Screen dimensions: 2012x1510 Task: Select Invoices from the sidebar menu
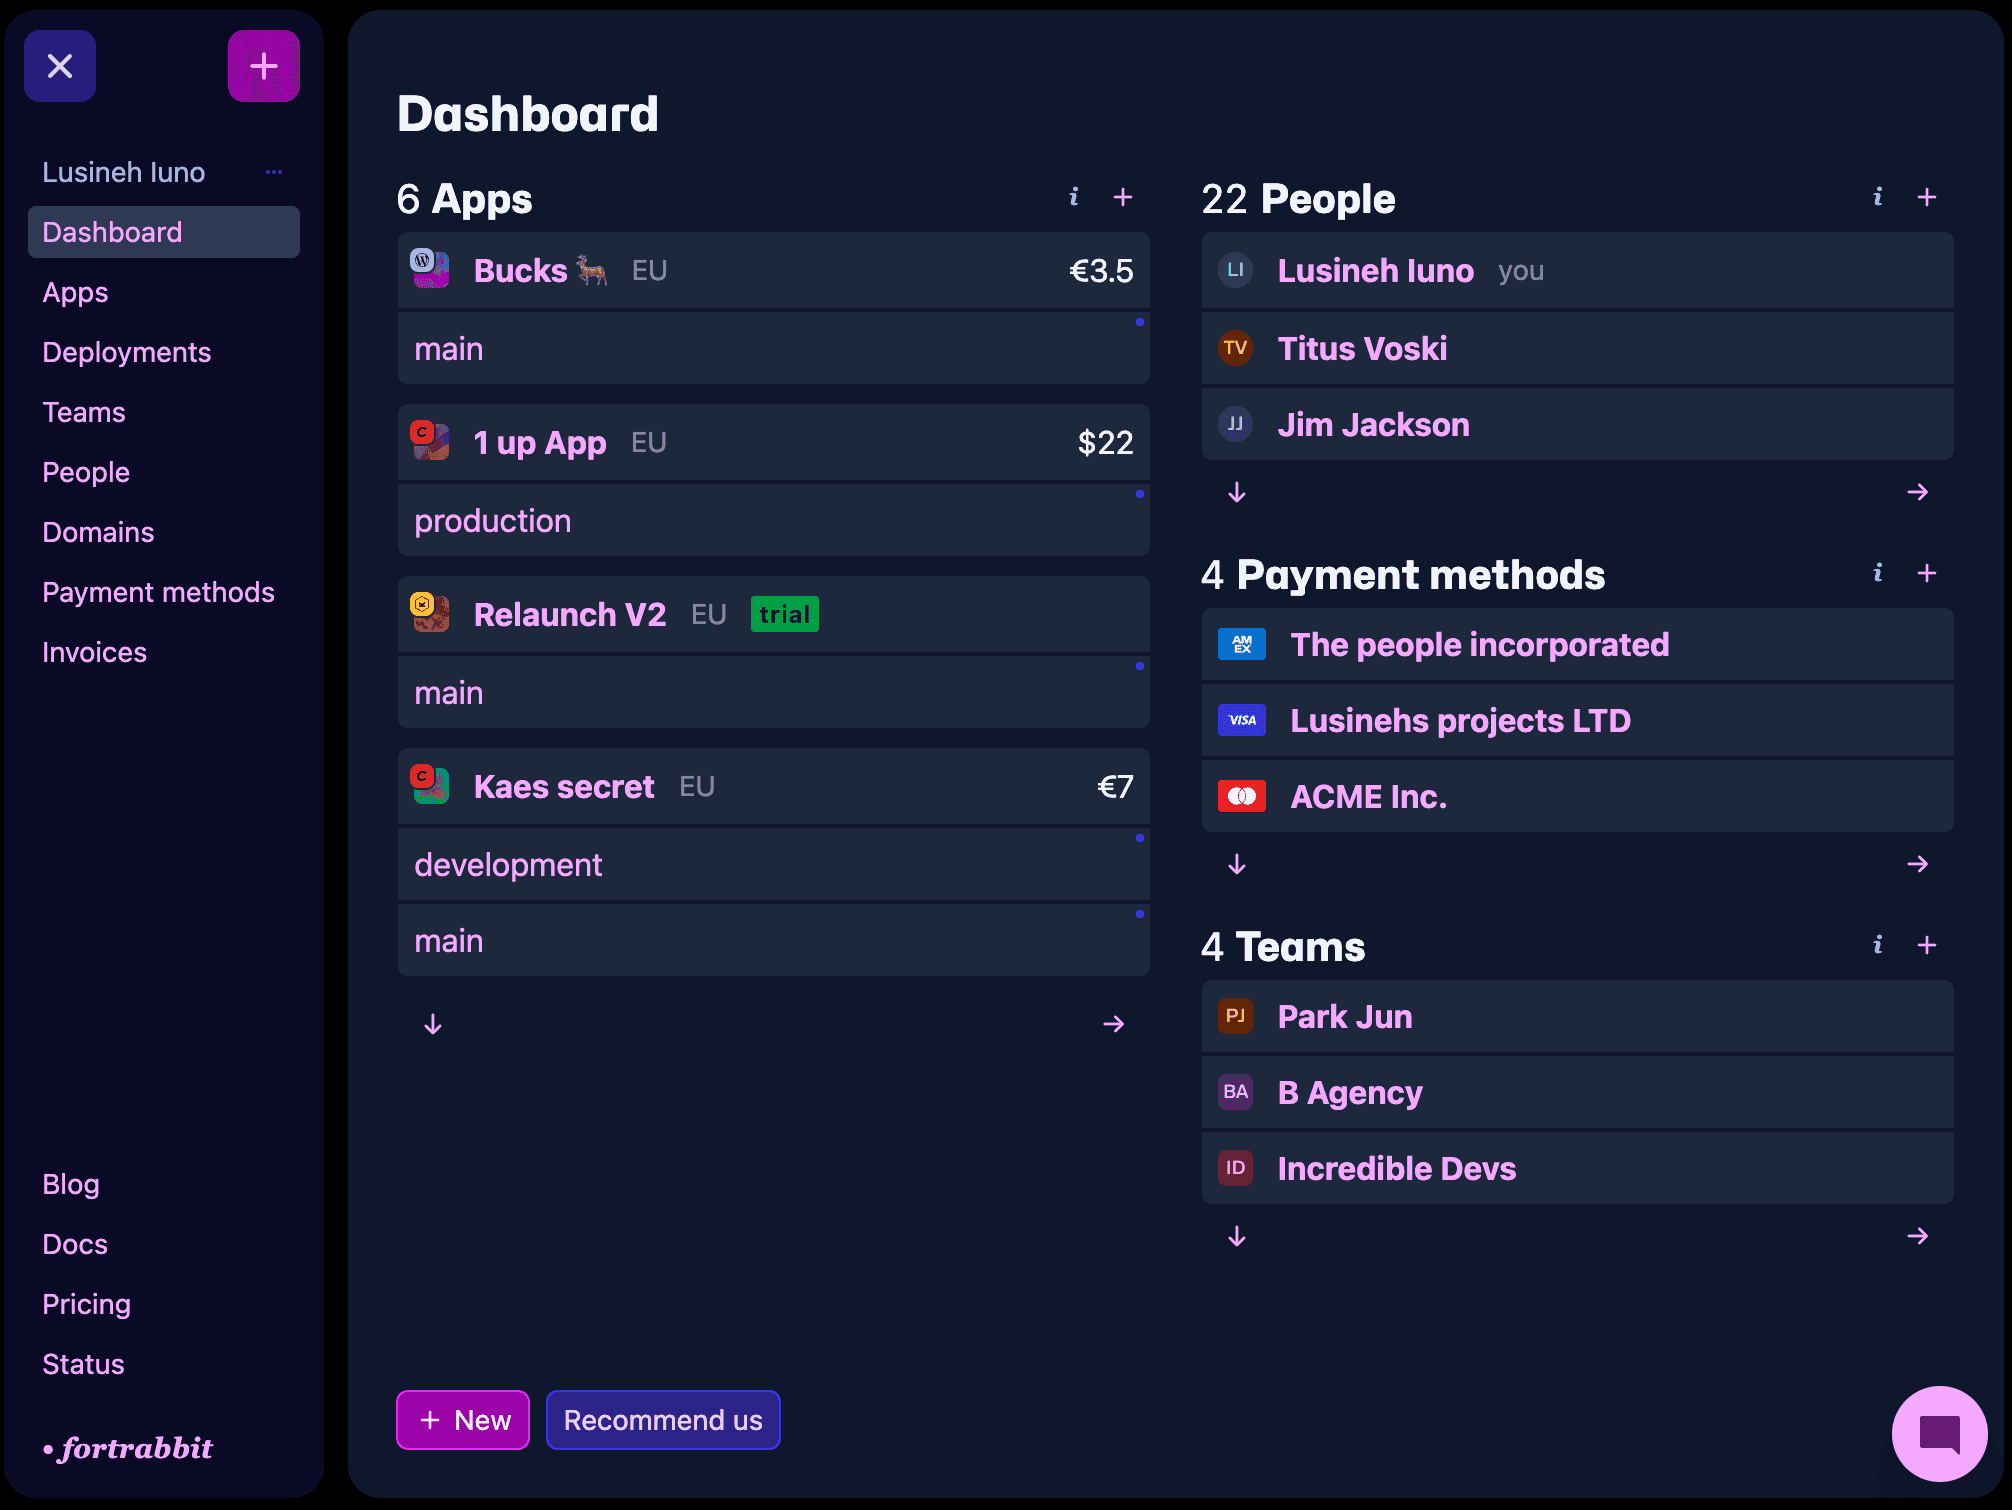(95, 652)
